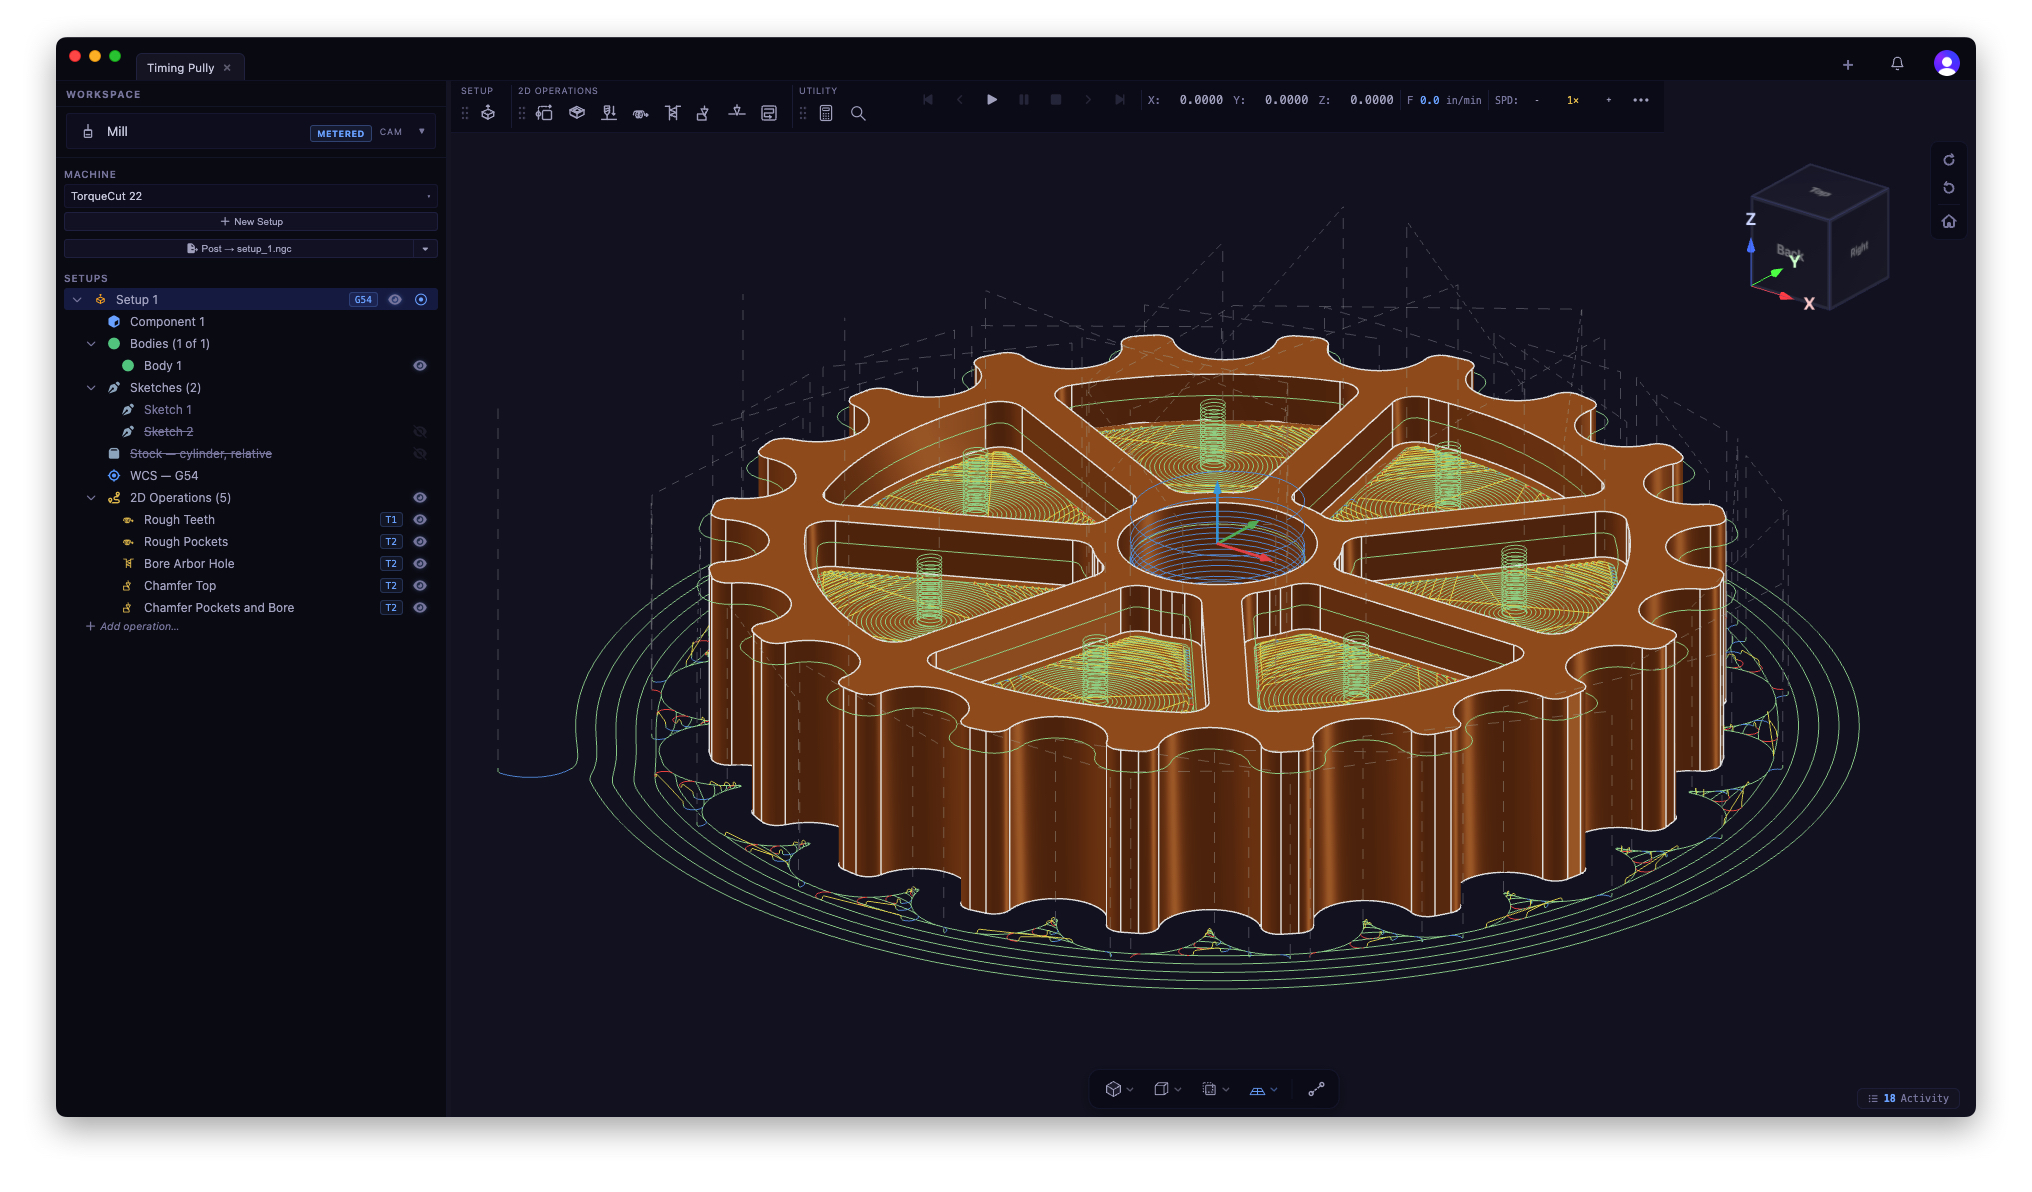Open the TorqueCut 22 machine dropdown
This screenshot has width=2032, height=1192.
[251, 196]
